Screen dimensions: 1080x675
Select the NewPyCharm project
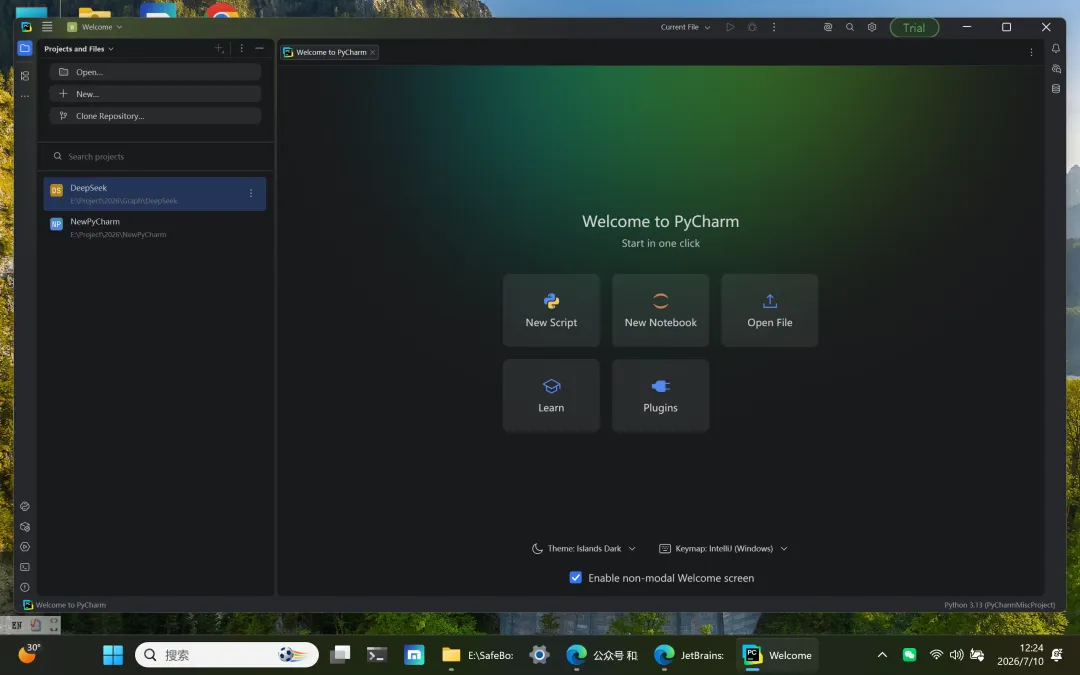click(x=154, y=227)
